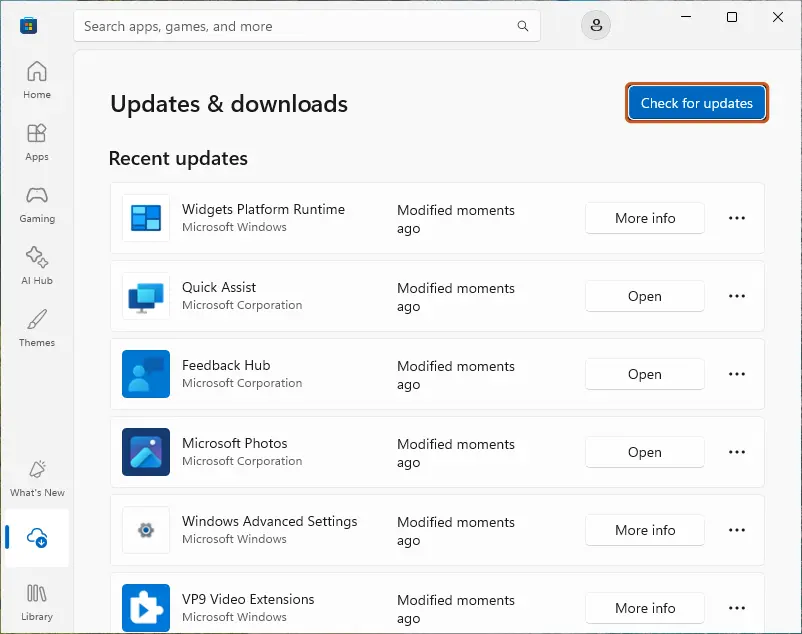Image resolution: width=802 pixels, height=634 pixels.
Task: Click the Widgets Platform Runtime app icon
Action: pyautogui.click(x=146, y=218)
